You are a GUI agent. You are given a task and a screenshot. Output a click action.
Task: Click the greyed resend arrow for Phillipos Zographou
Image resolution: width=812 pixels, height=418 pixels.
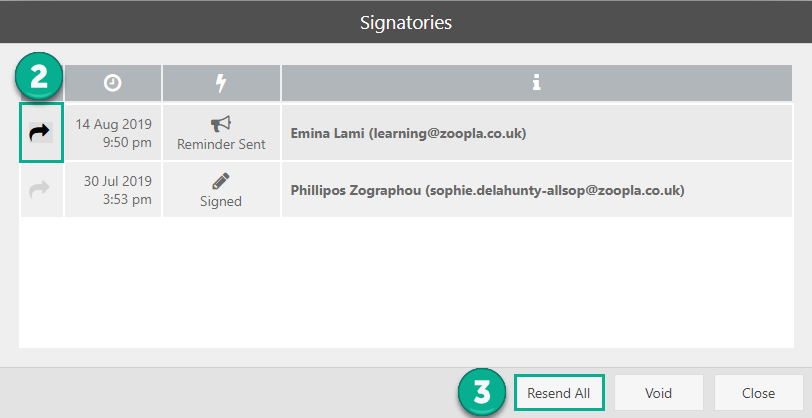(x=41, y=190)
